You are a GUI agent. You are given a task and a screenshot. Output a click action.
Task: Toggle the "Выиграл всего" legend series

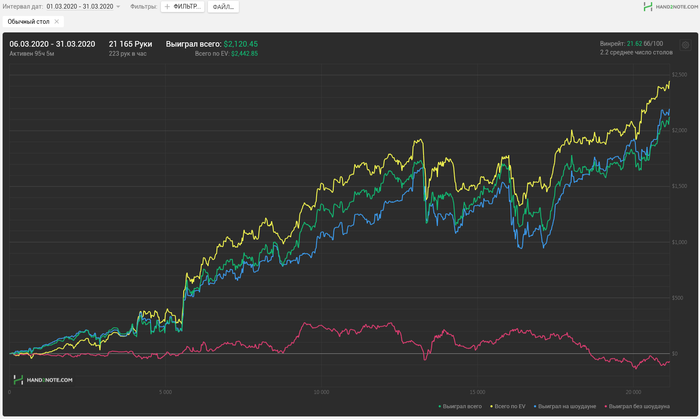tap(460, 406)
